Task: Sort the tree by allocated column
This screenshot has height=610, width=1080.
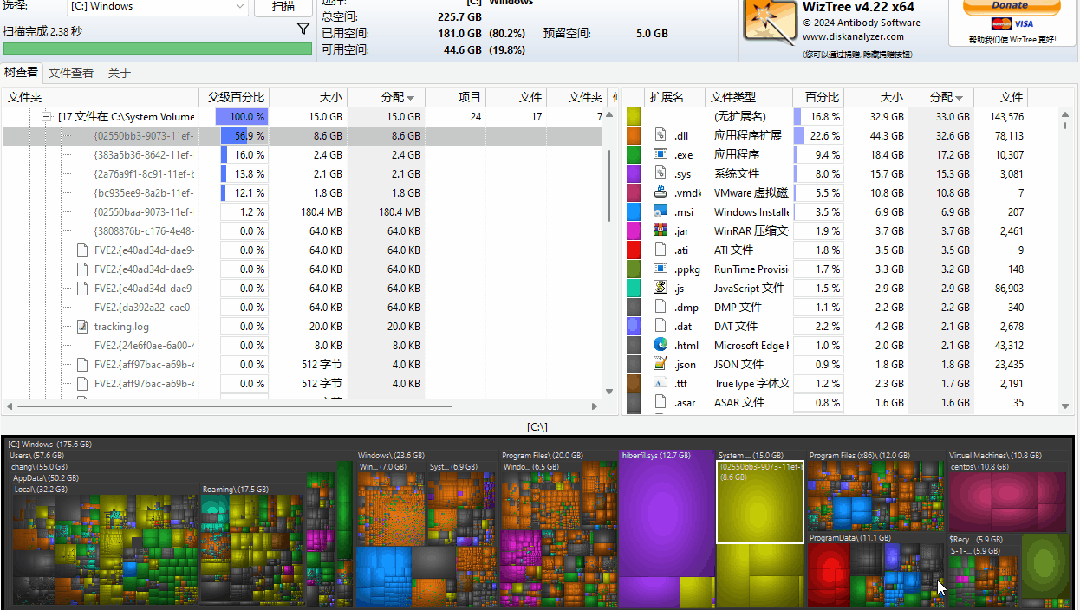Action: click(386, 97)
